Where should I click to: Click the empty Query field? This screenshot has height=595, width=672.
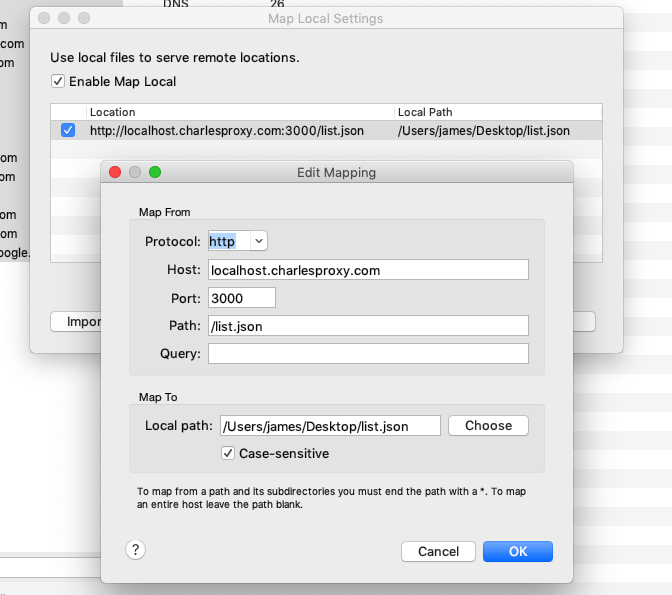[368, 354]
